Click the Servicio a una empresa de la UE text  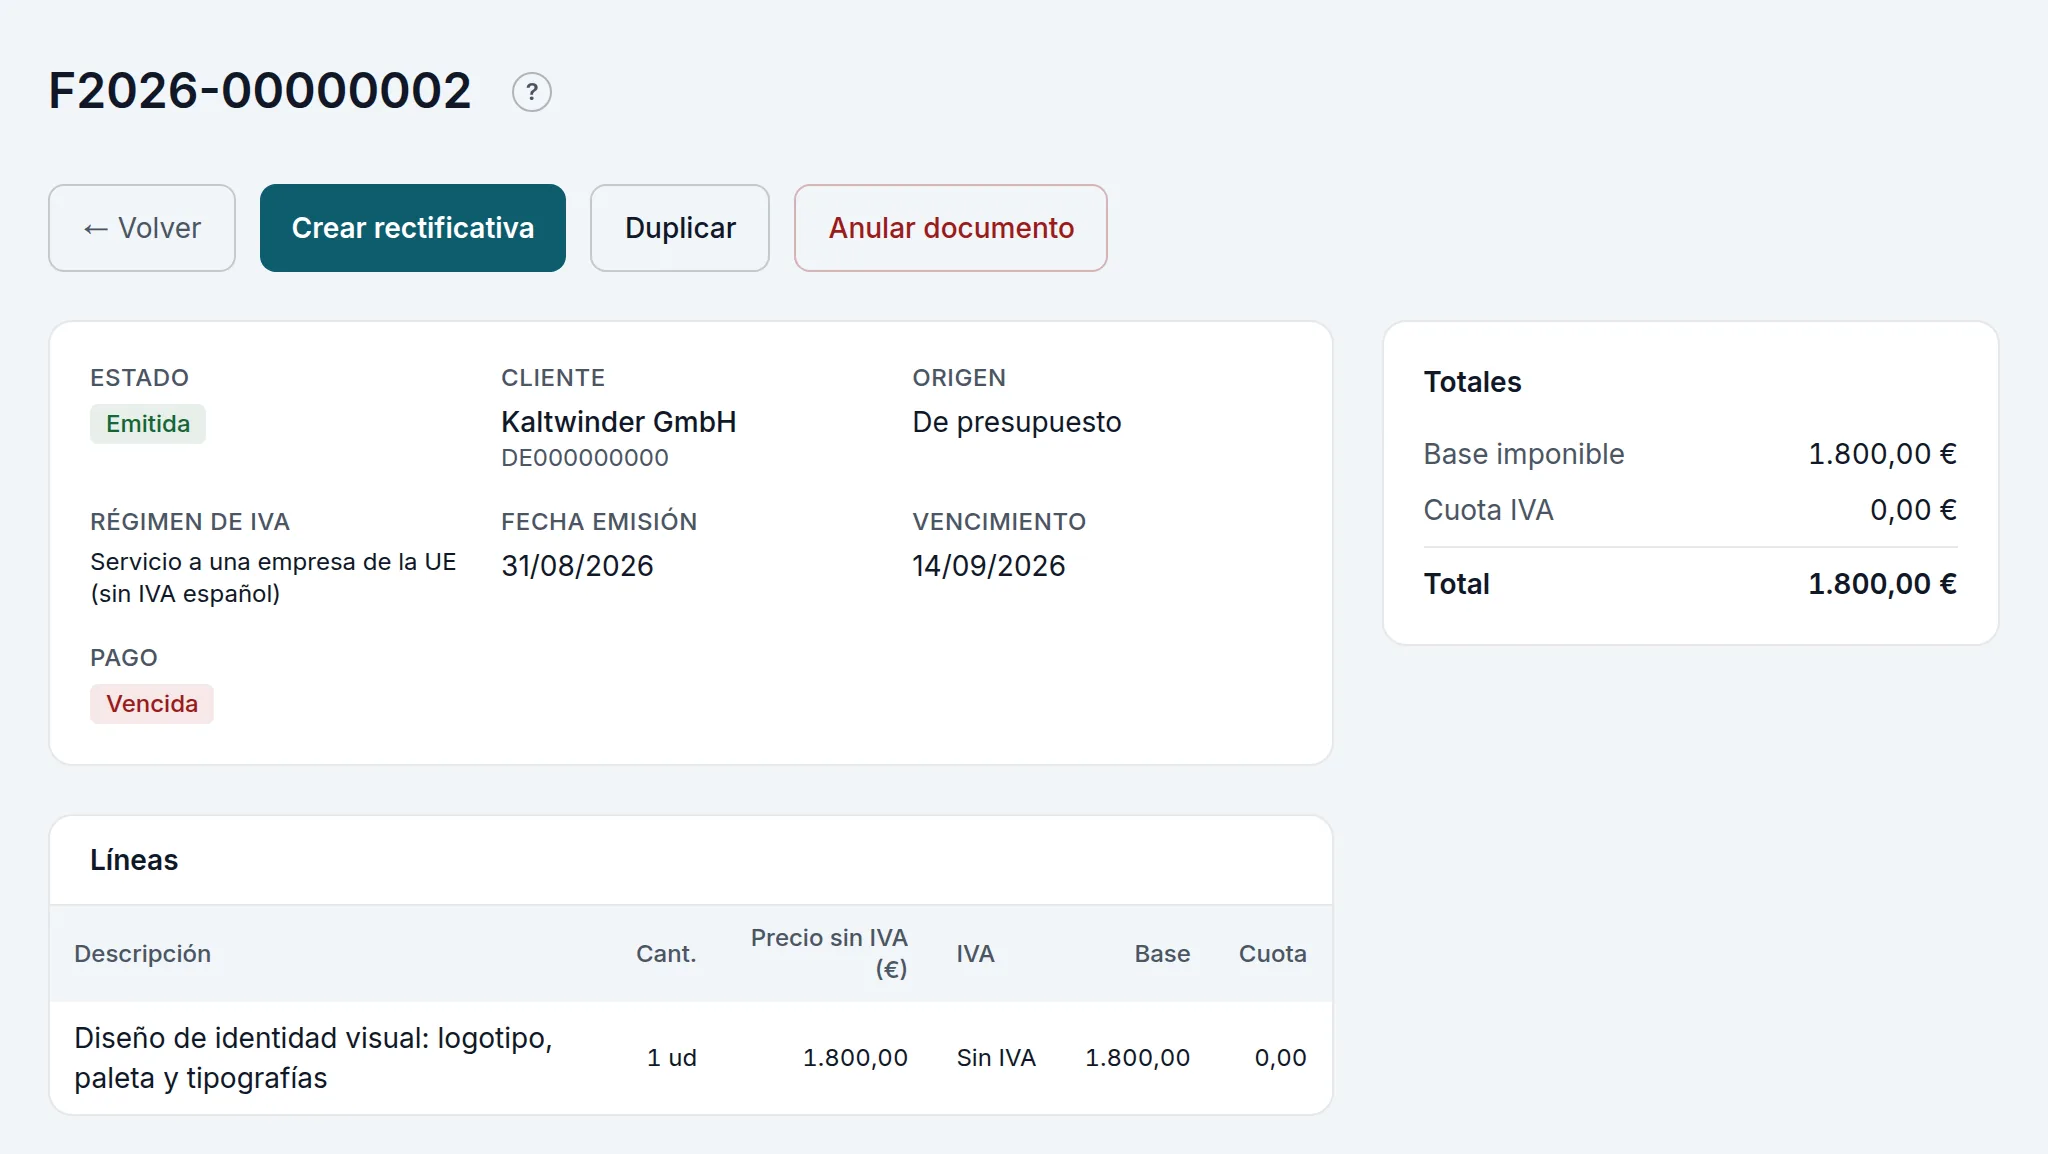[x=273, y=578]
